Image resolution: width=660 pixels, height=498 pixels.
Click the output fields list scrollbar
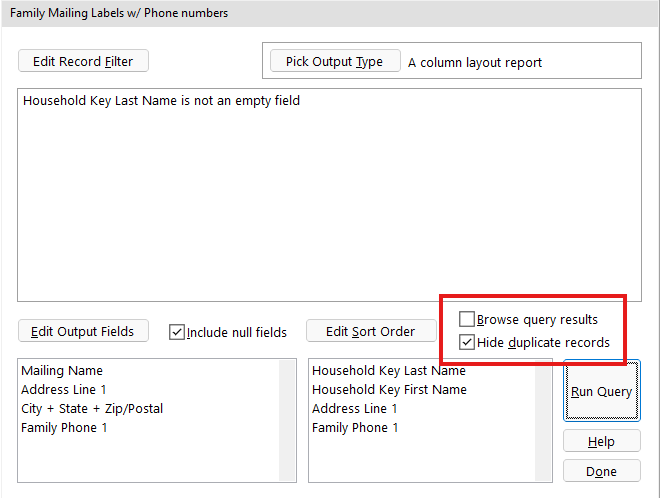[x=288, y=420]
